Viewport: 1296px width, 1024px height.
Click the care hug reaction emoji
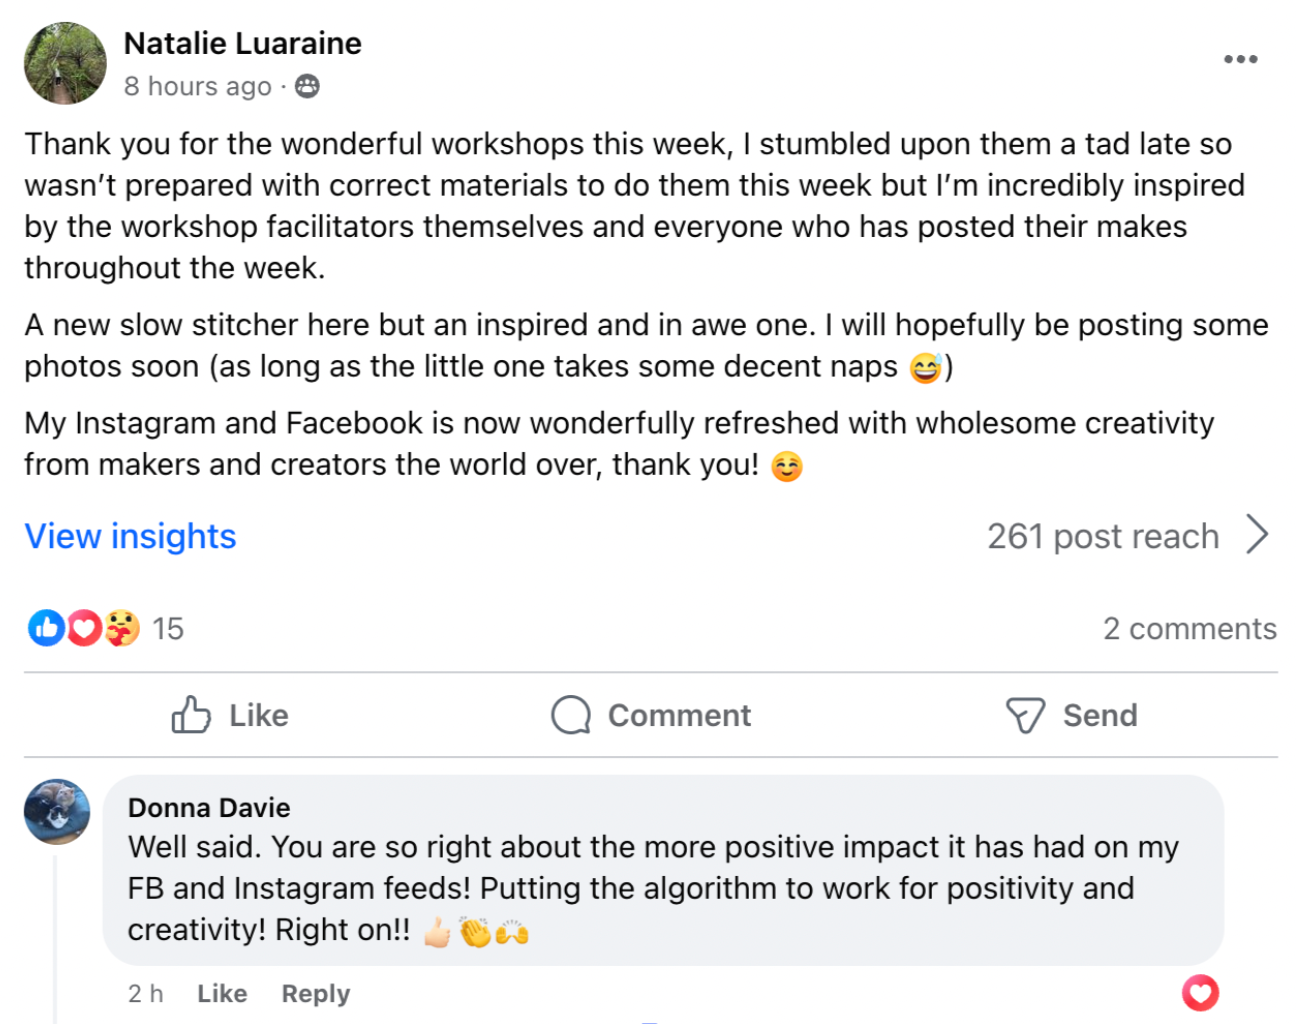click(121, 628)
